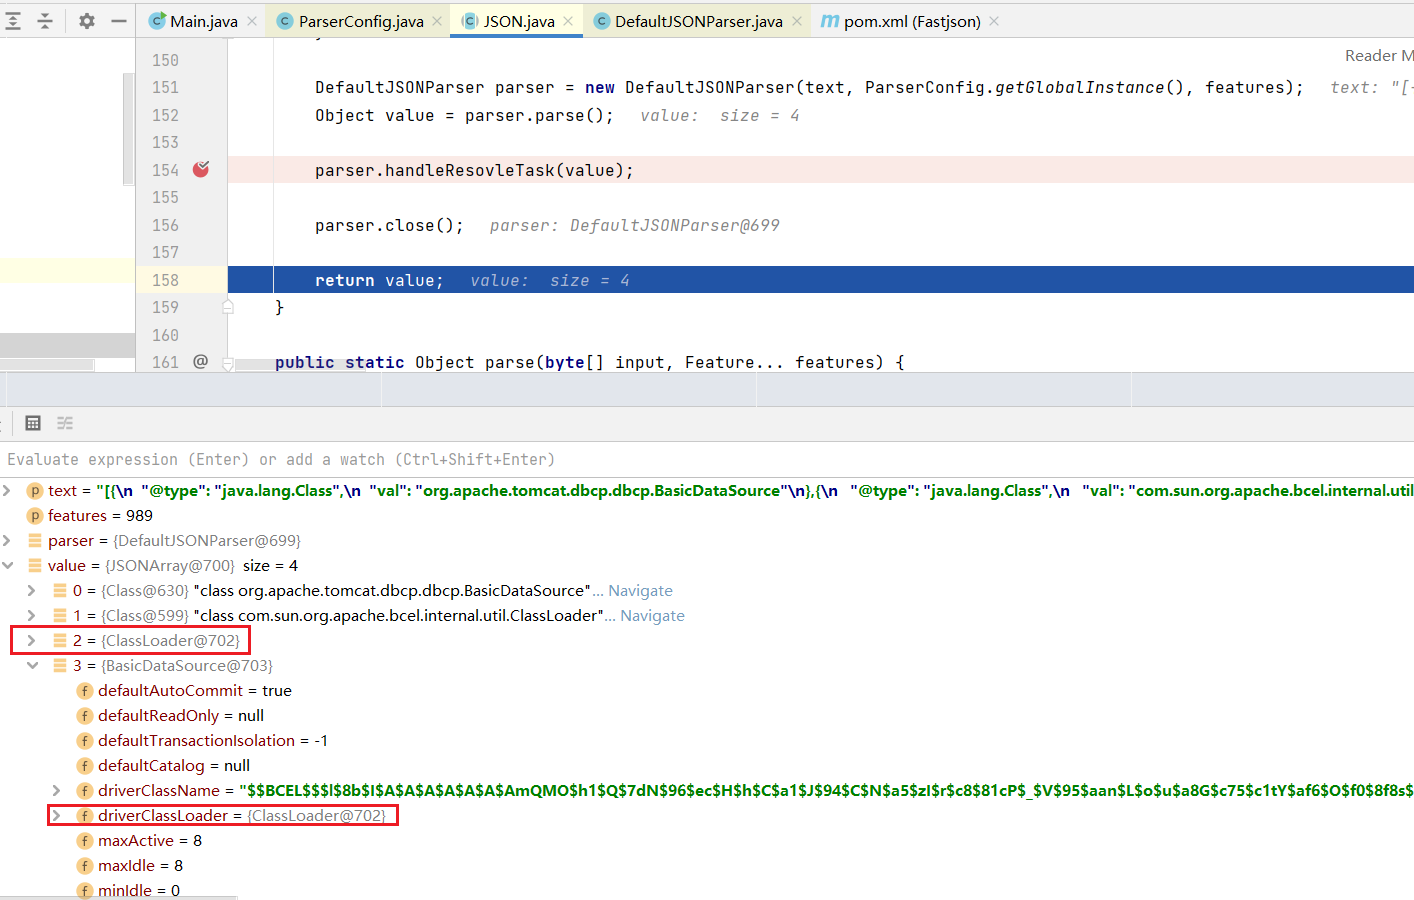Expand array element 0 Class@630
Viewport: 1414px width, 900px height.
tap(31, 590)
